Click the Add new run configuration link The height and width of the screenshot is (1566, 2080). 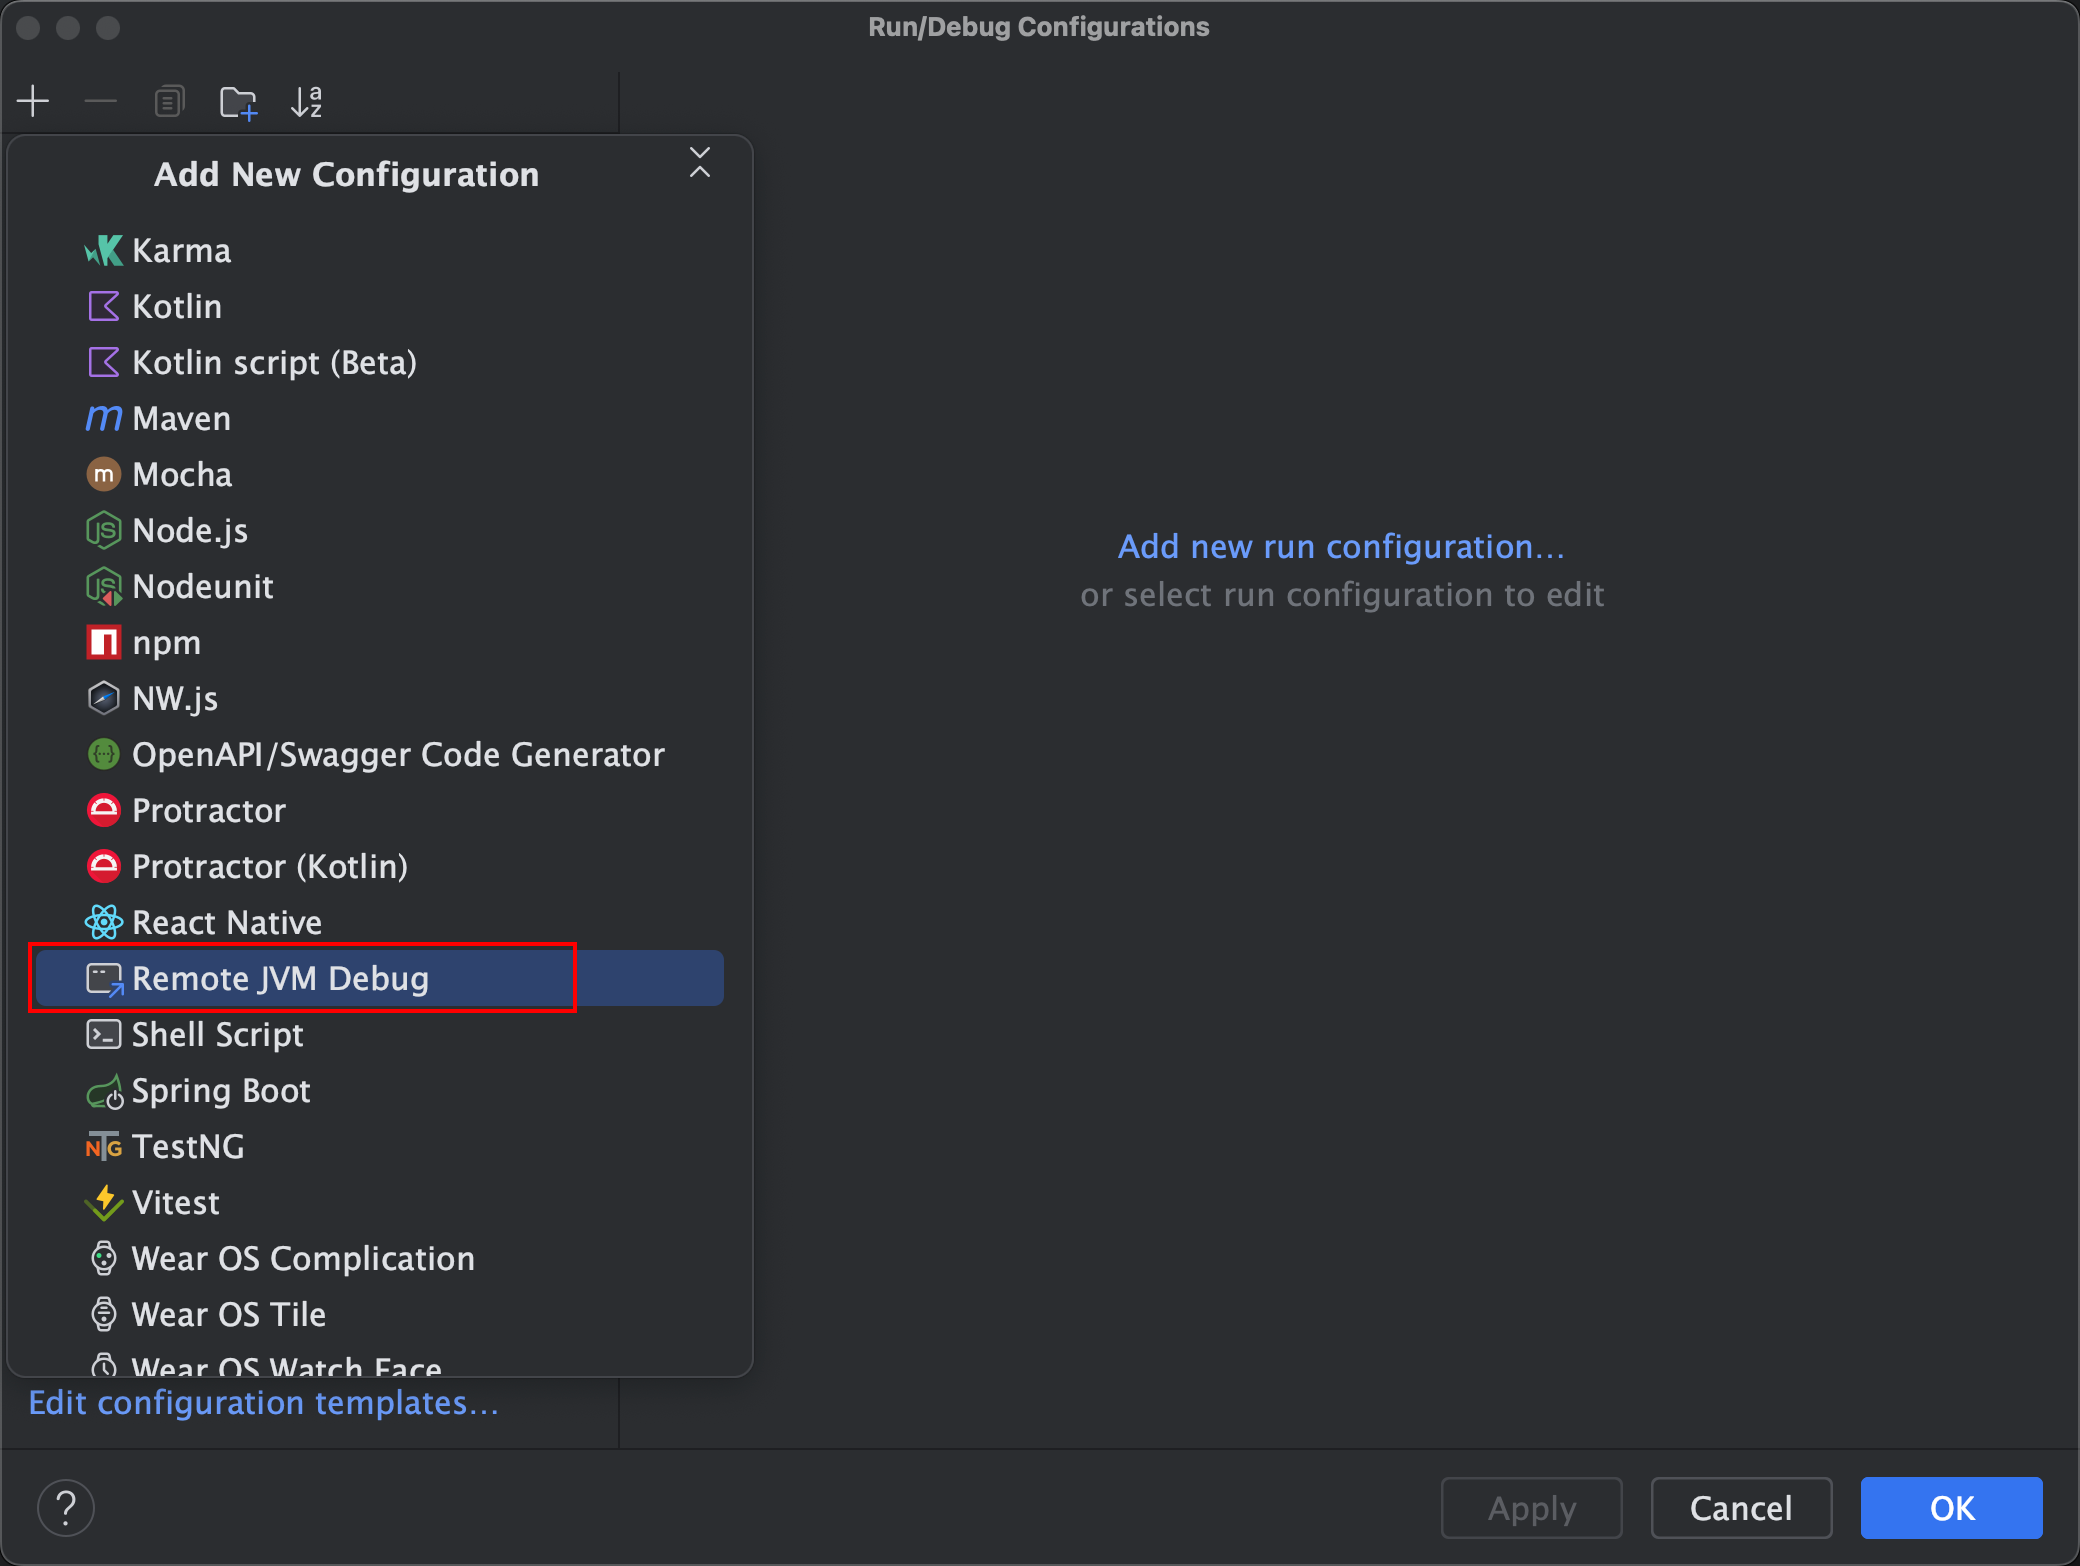coord(1340,546)
